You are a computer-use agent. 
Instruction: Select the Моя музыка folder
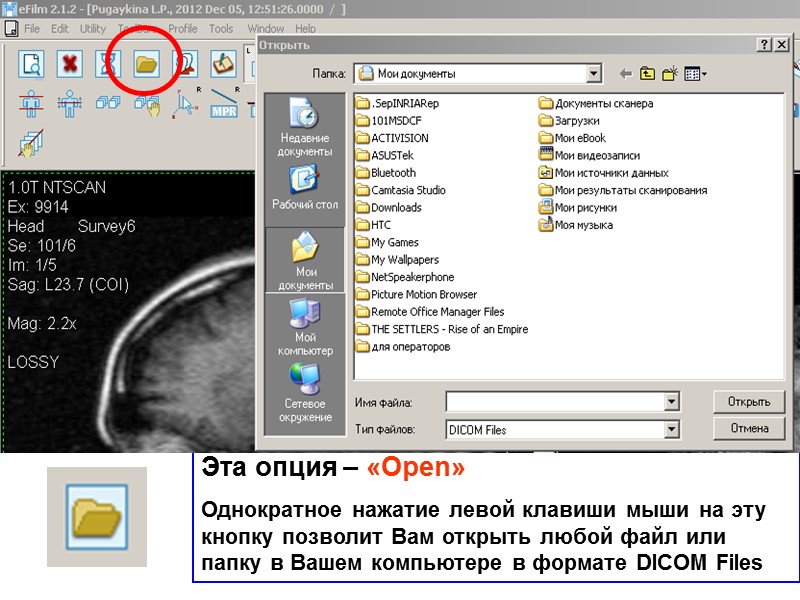(576, 224)
